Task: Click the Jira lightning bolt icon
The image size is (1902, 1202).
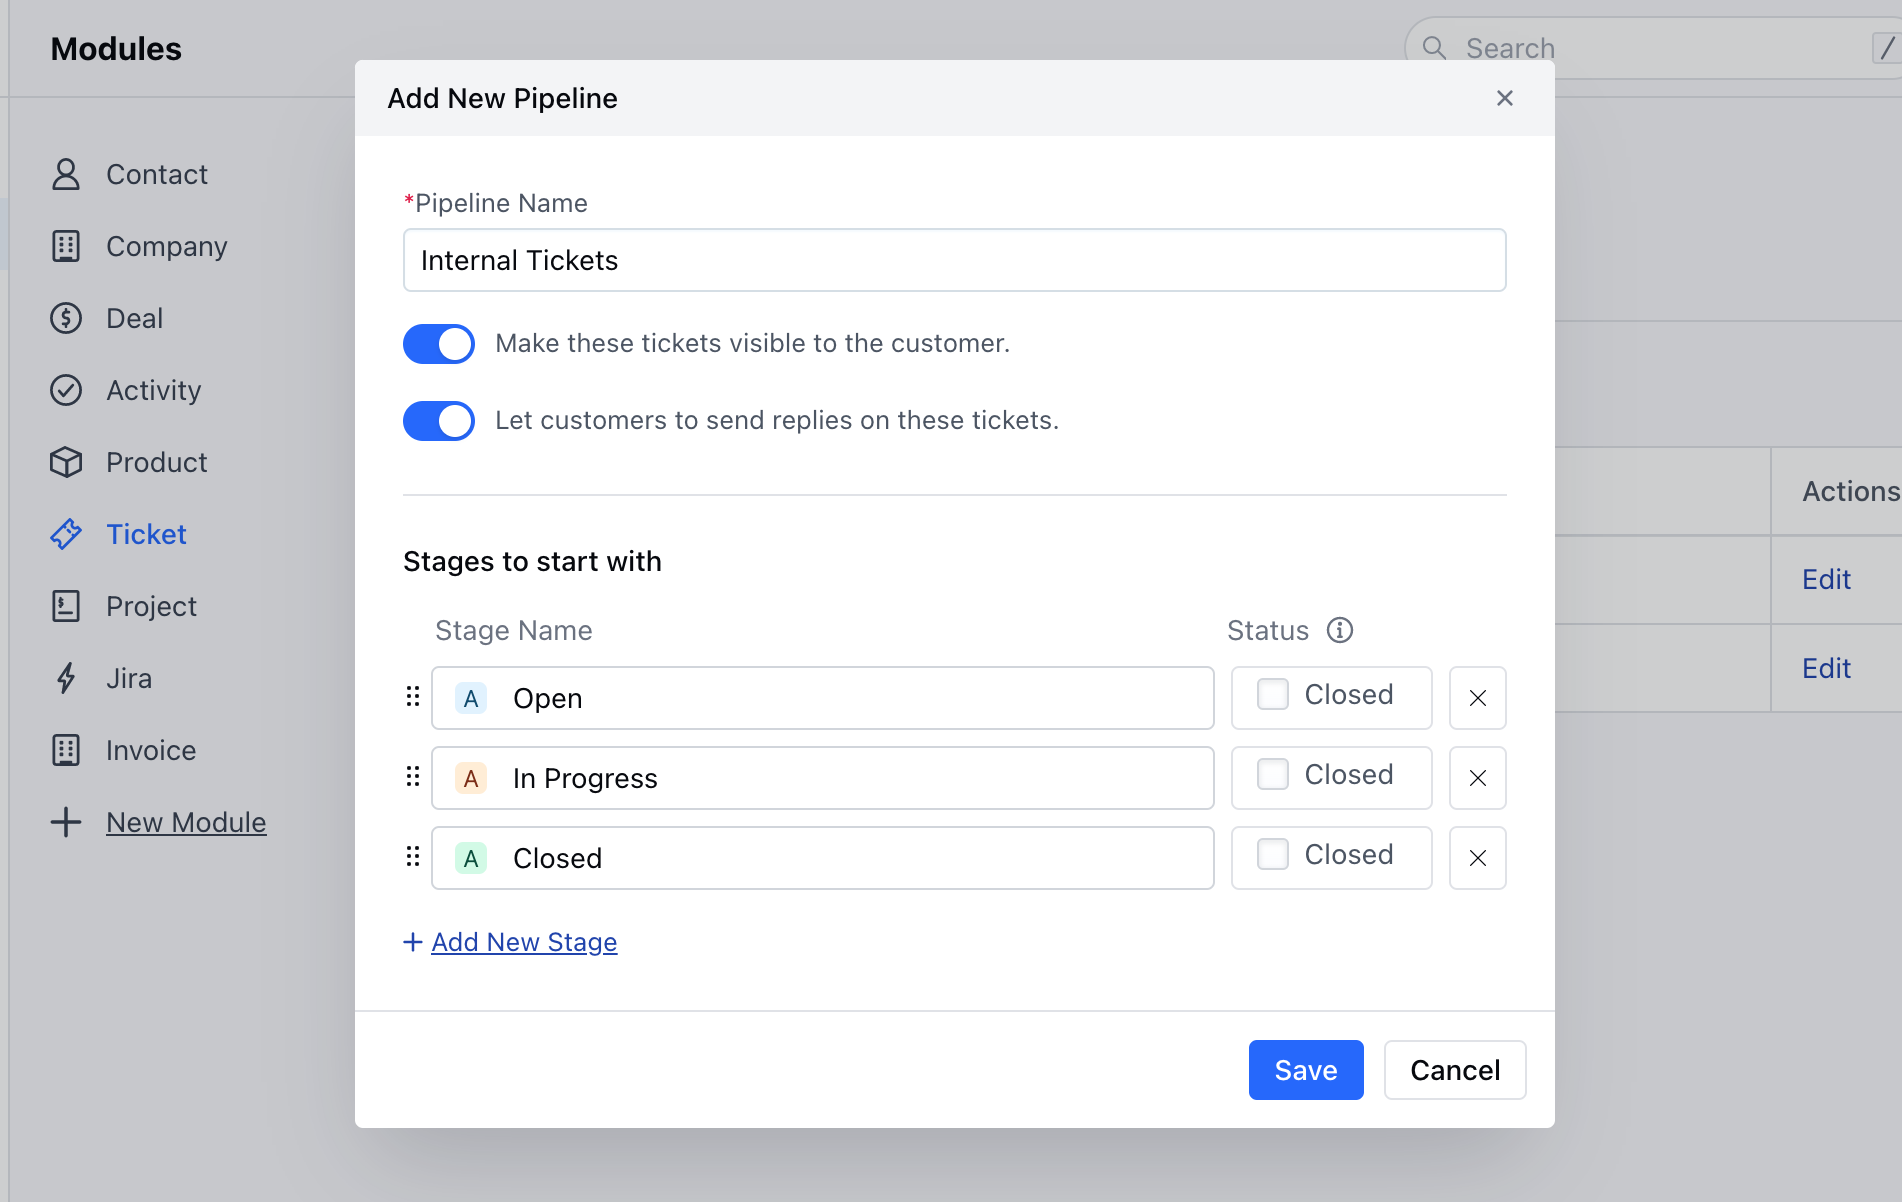Action: tap(66, 678)
